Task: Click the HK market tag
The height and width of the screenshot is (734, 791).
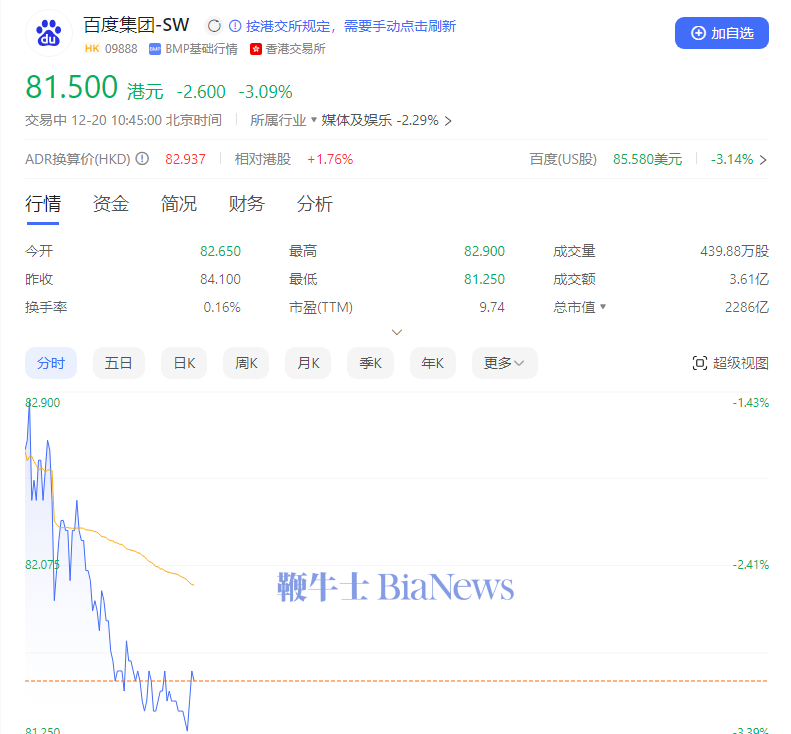Action: point(92,48)
